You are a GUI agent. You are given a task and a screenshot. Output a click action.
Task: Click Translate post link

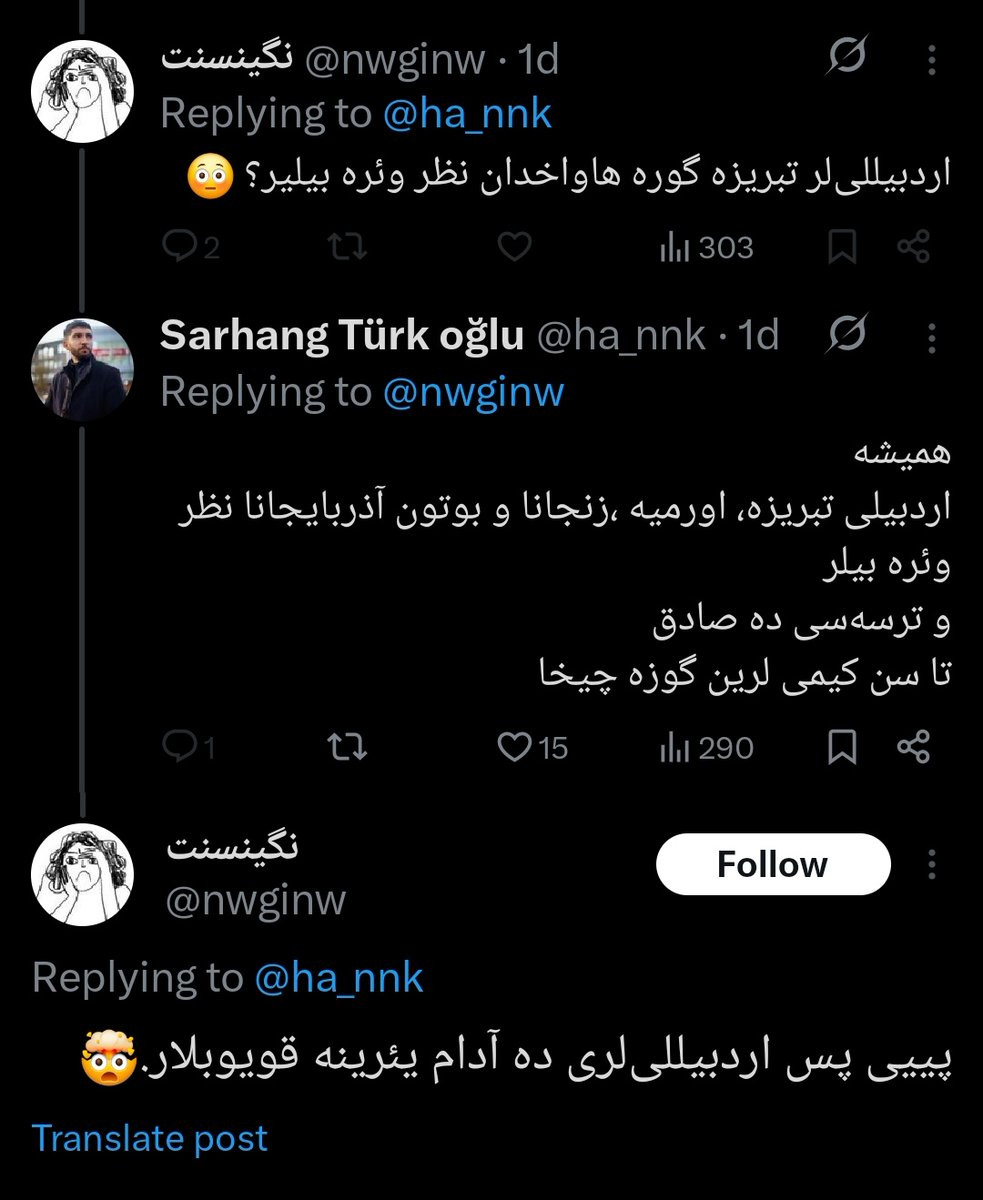150,1138
